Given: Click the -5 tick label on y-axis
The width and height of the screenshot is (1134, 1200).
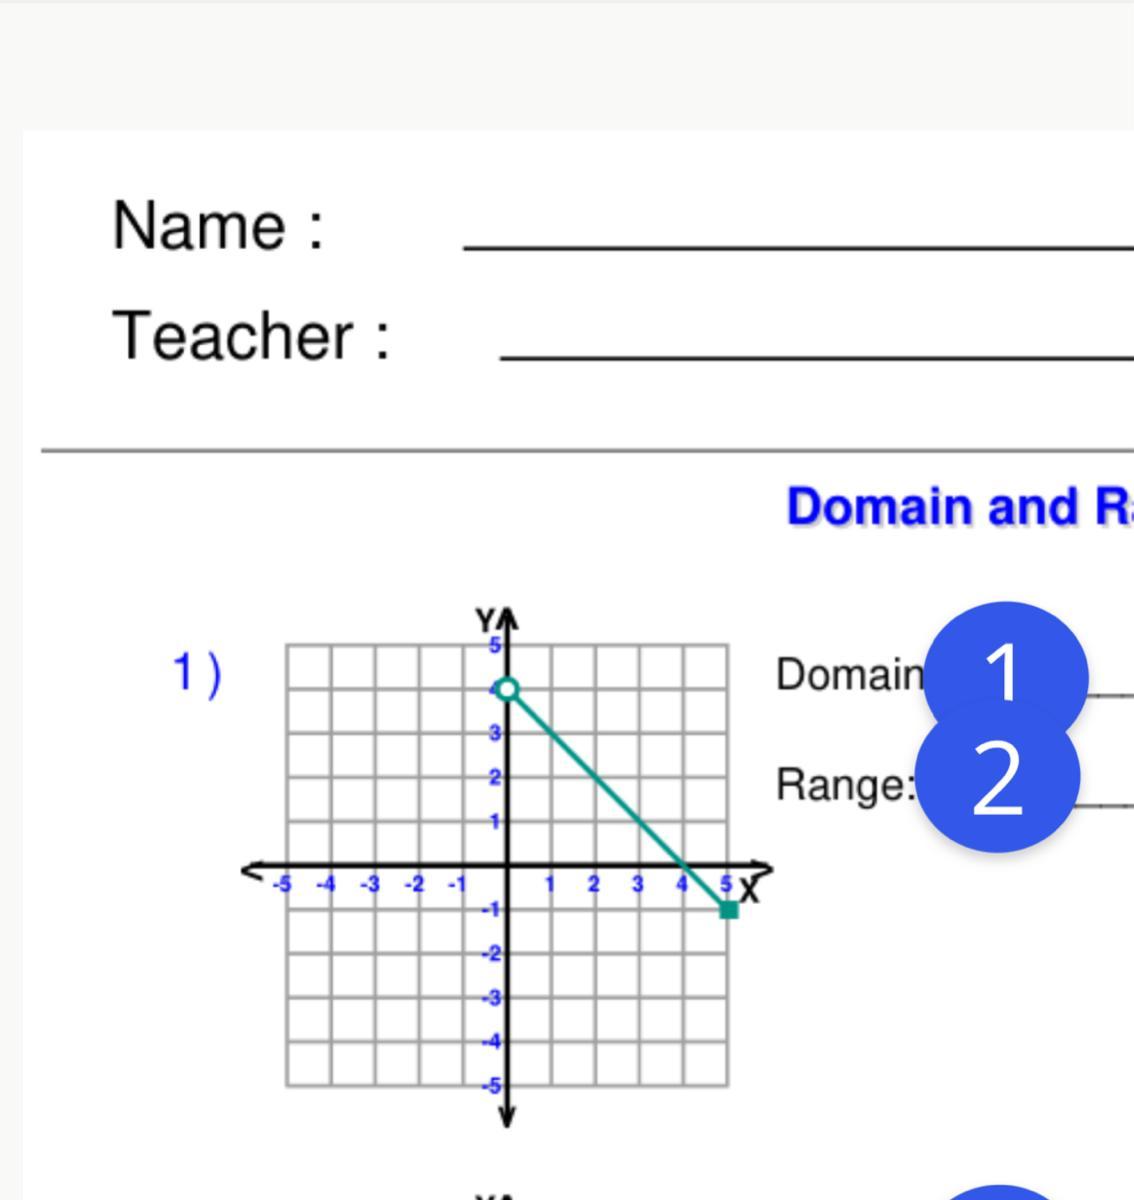Looking at the screenshot, I should tap(491, 1086).
